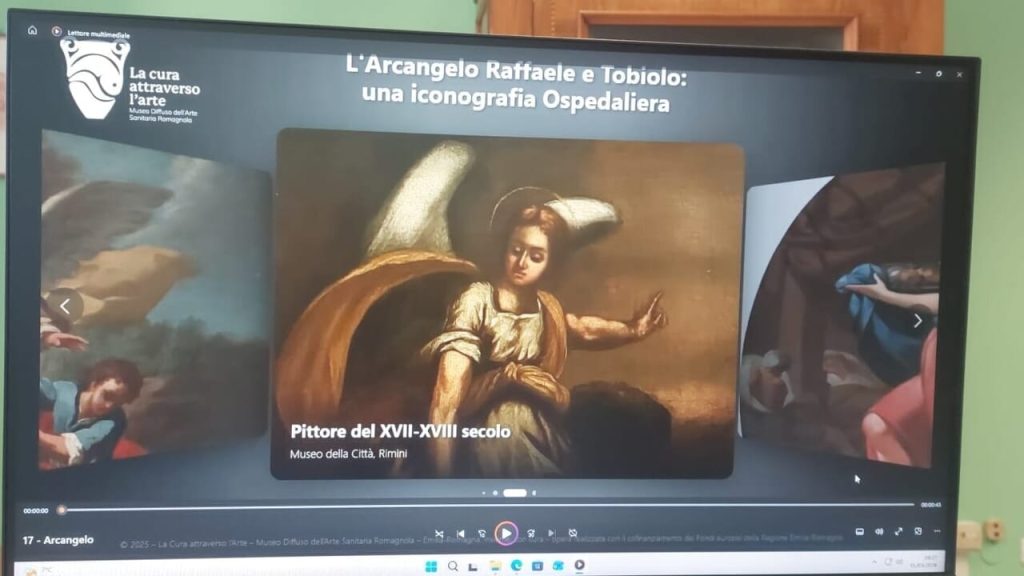Viewport: 1024px width, 576px height.
Task: Restore down the media player window
Action: click(939, 74)
